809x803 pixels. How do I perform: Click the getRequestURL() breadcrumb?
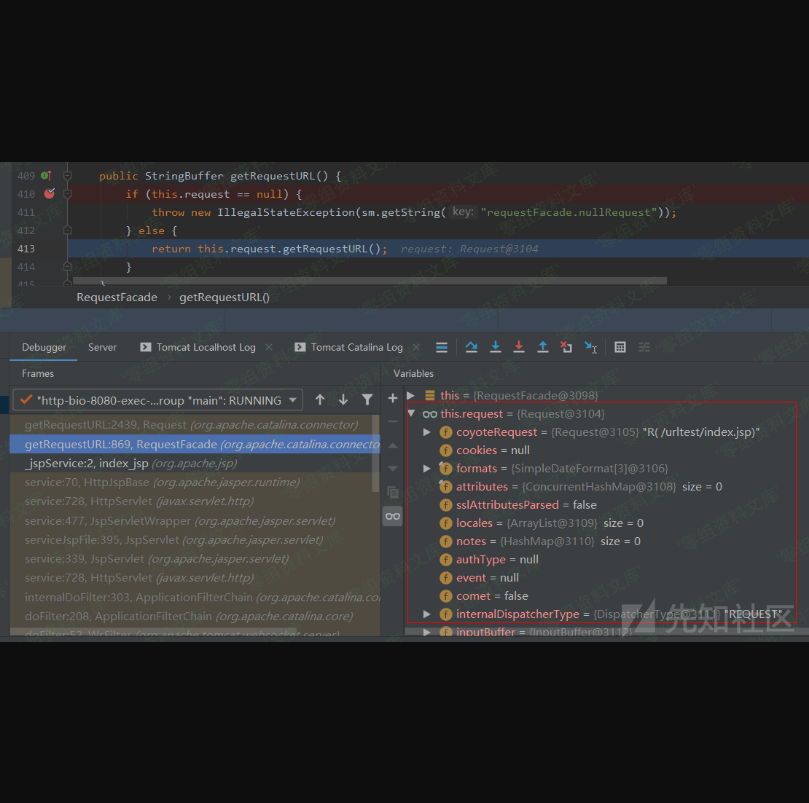pos(224,297)
